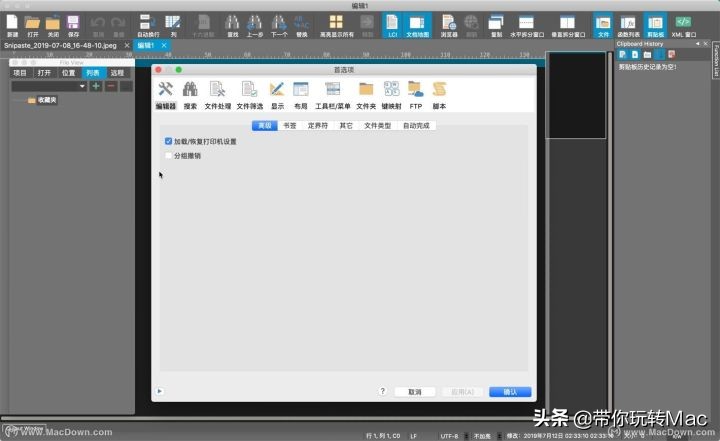This screenshot has height=441, width=720.
Task: Click the 上一步 find previous icon
Action: (254, 25)
